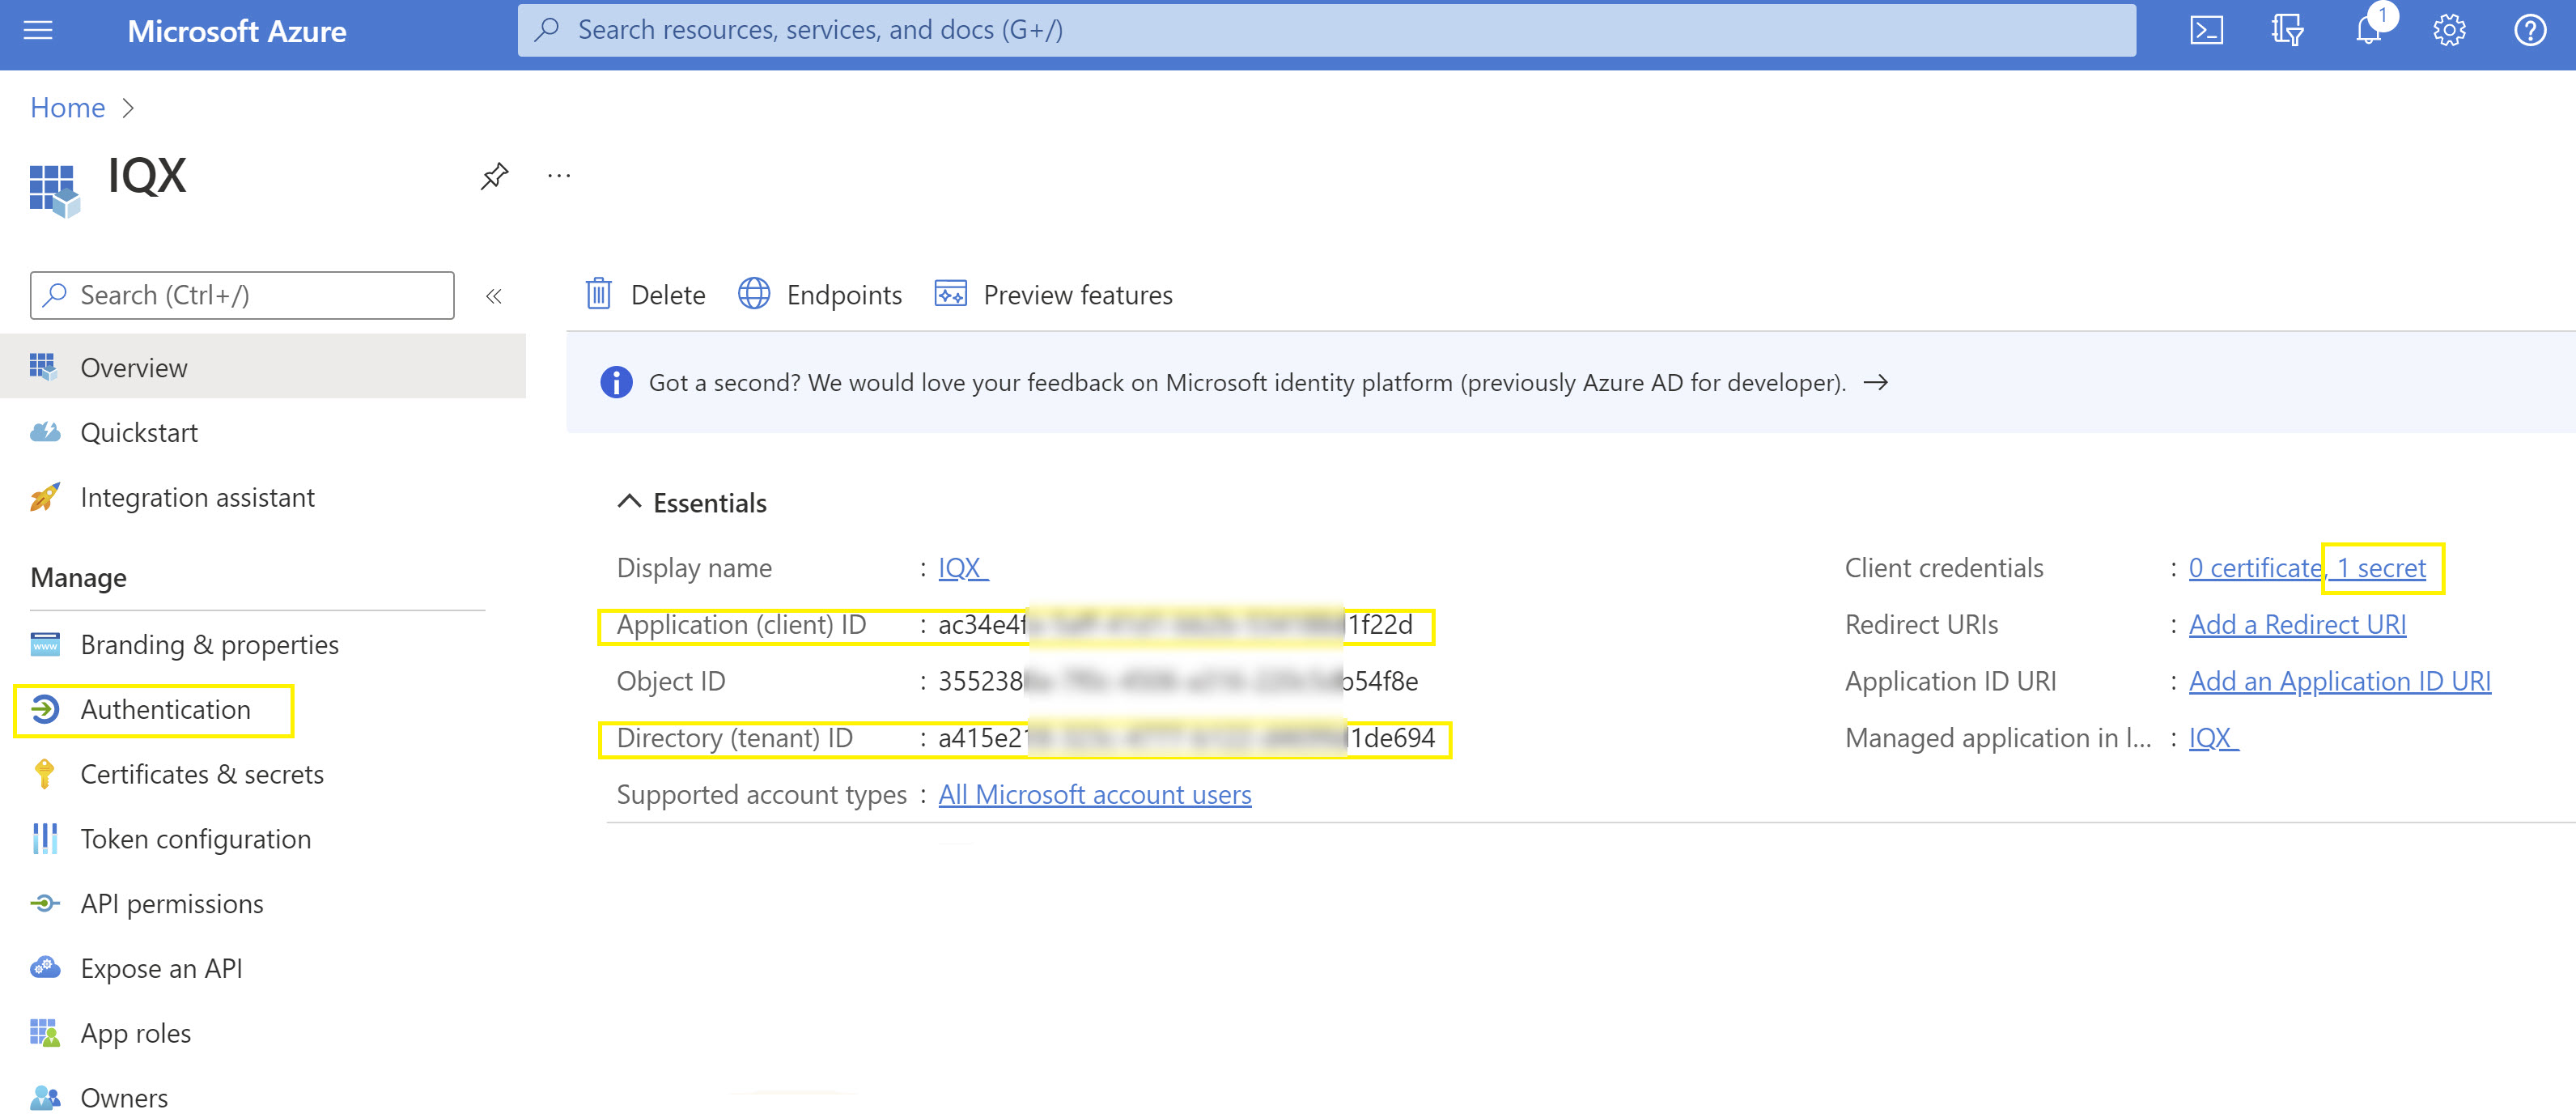The image size is (2576, 1118).
Task: Click the Quickstart cloud icon
Action: pyautogui.click(x=44, y=432)
